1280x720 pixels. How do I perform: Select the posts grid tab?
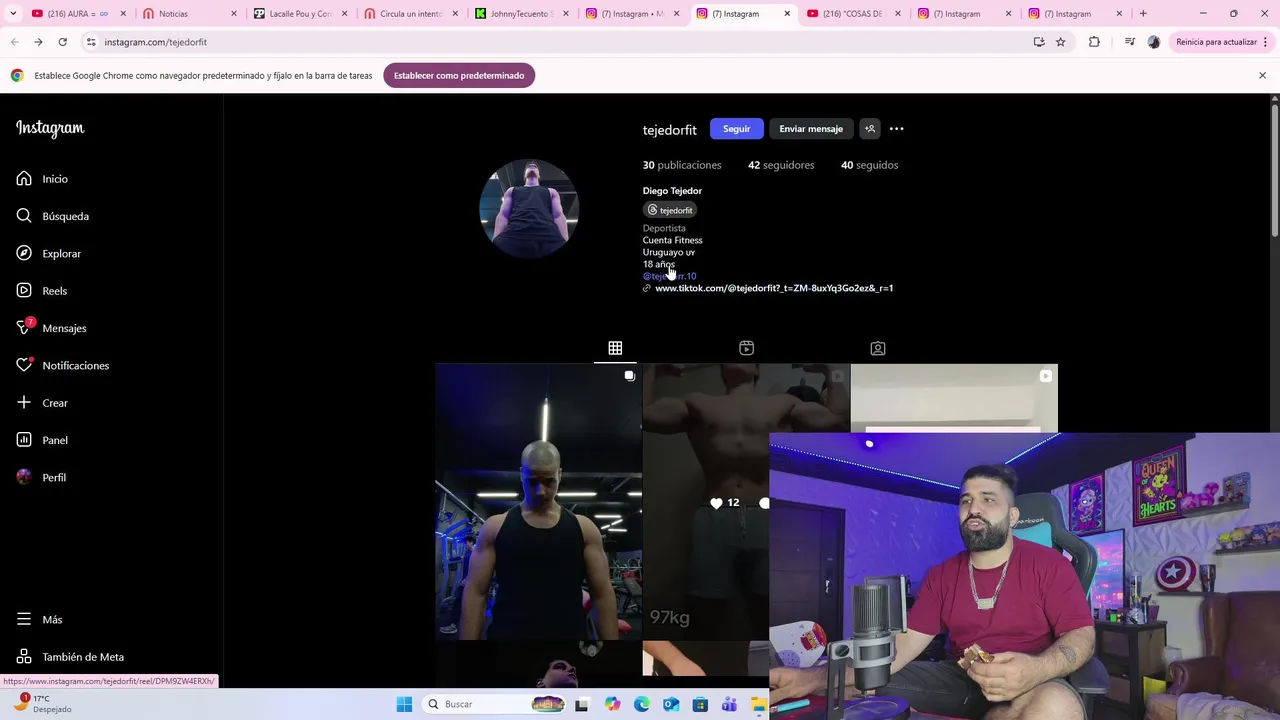point(615,348)
